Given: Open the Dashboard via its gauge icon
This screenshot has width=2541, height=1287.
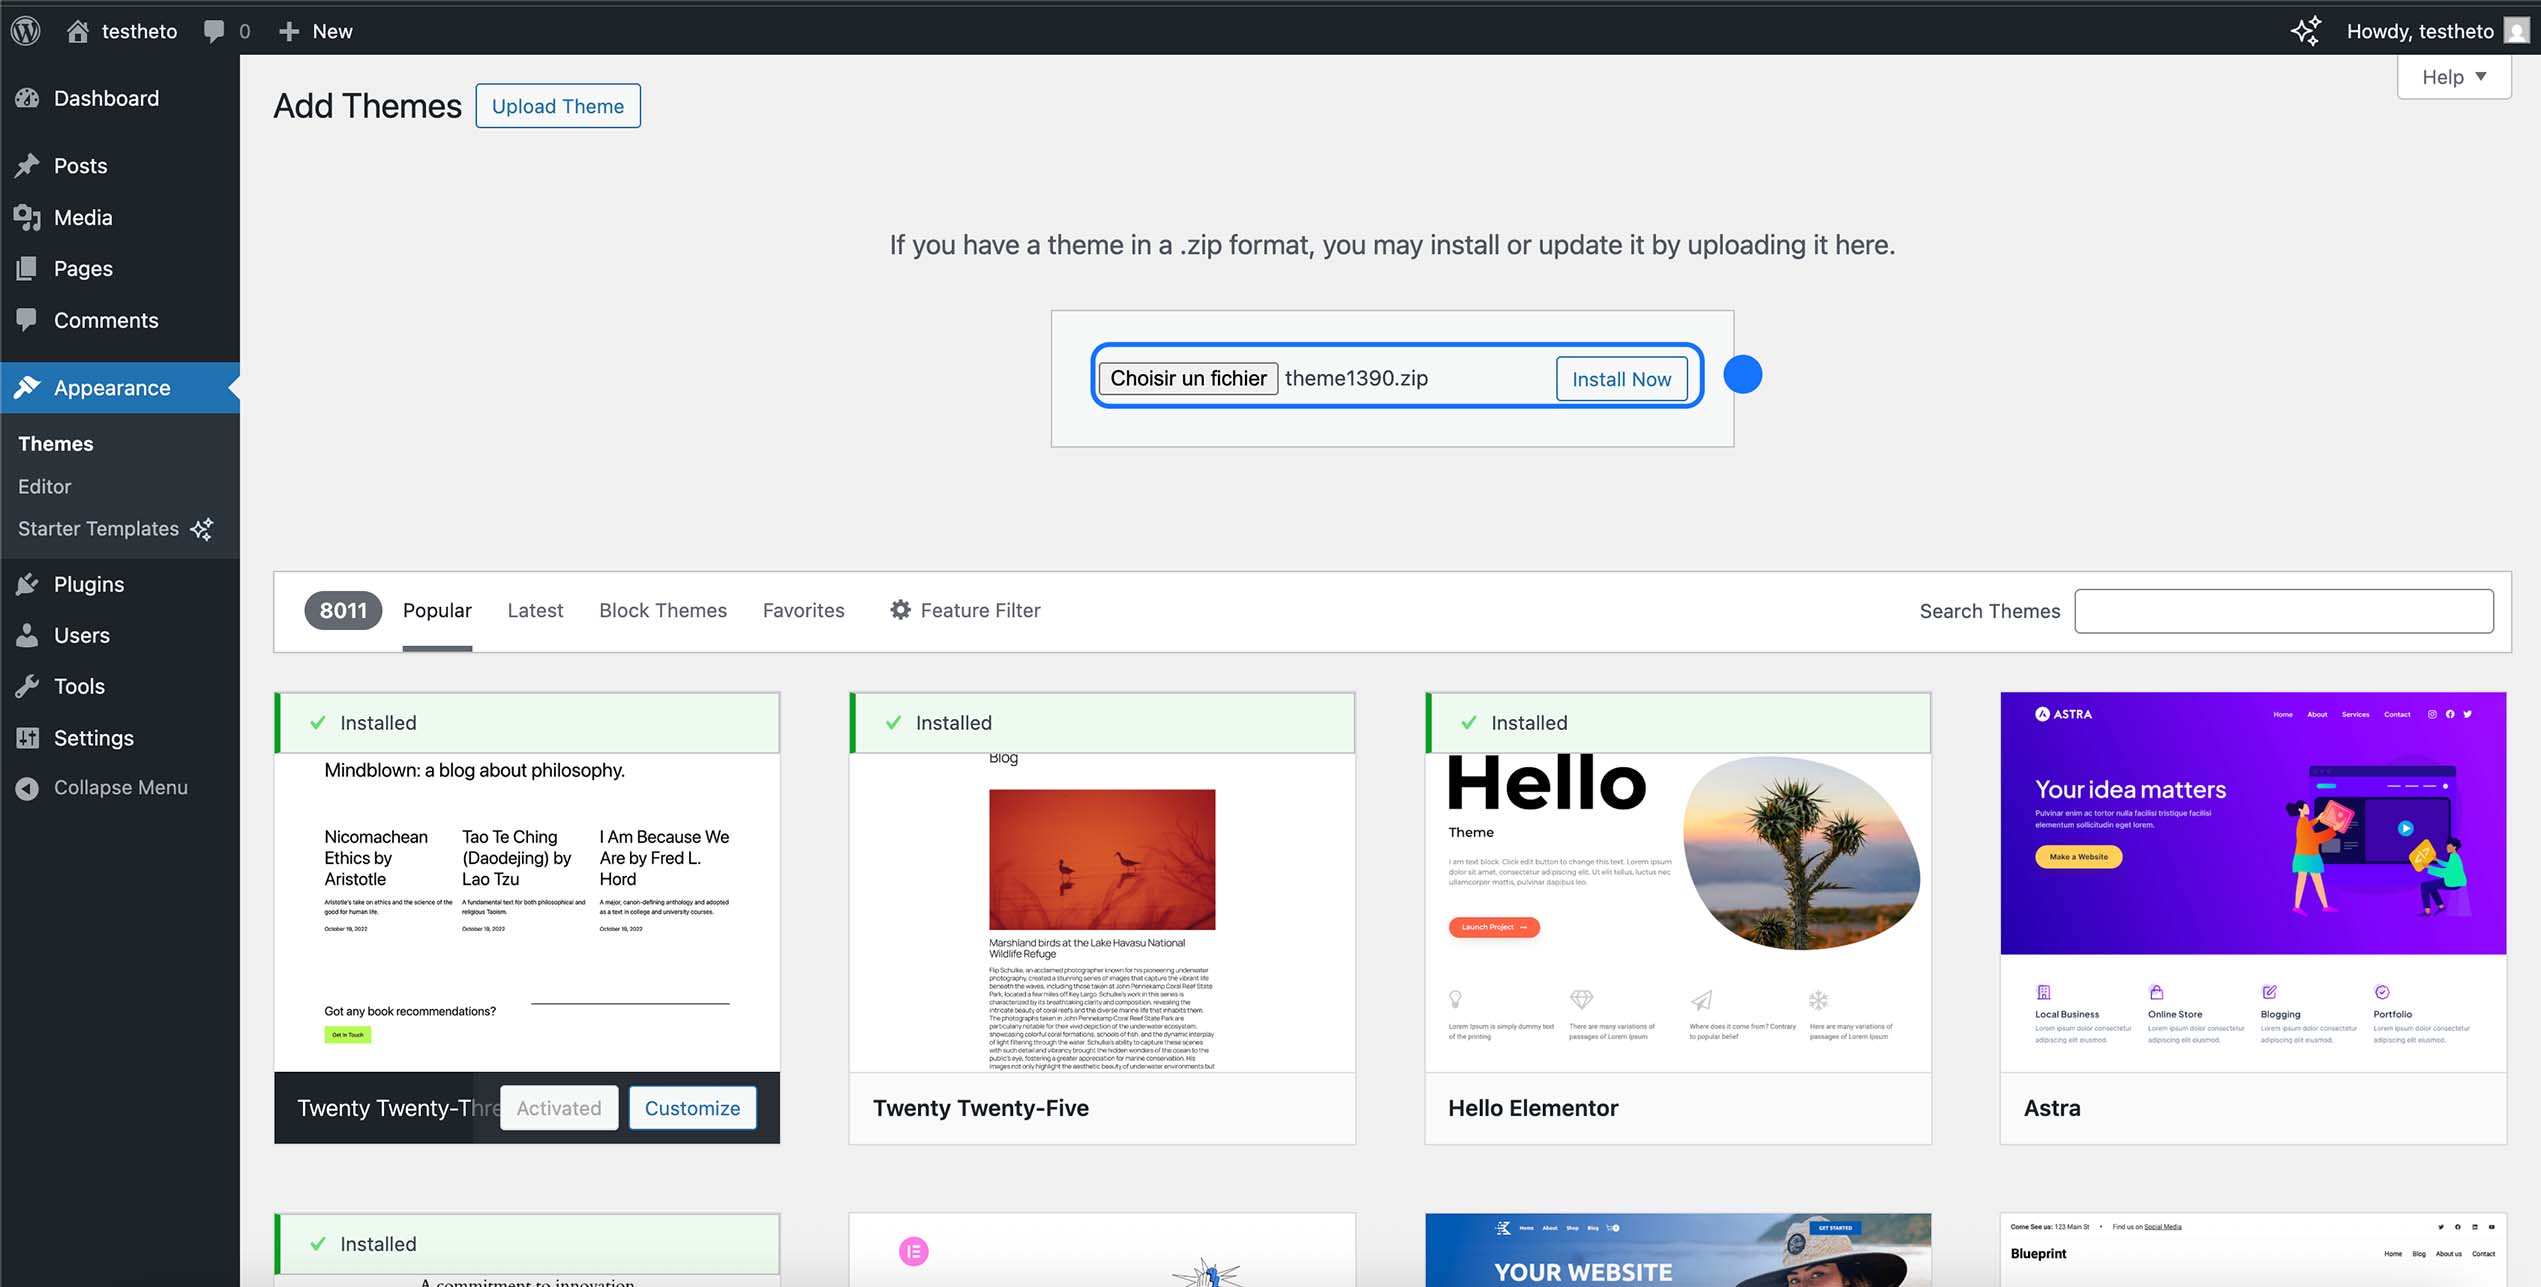Looking at the screenshot, I should 27,98.
